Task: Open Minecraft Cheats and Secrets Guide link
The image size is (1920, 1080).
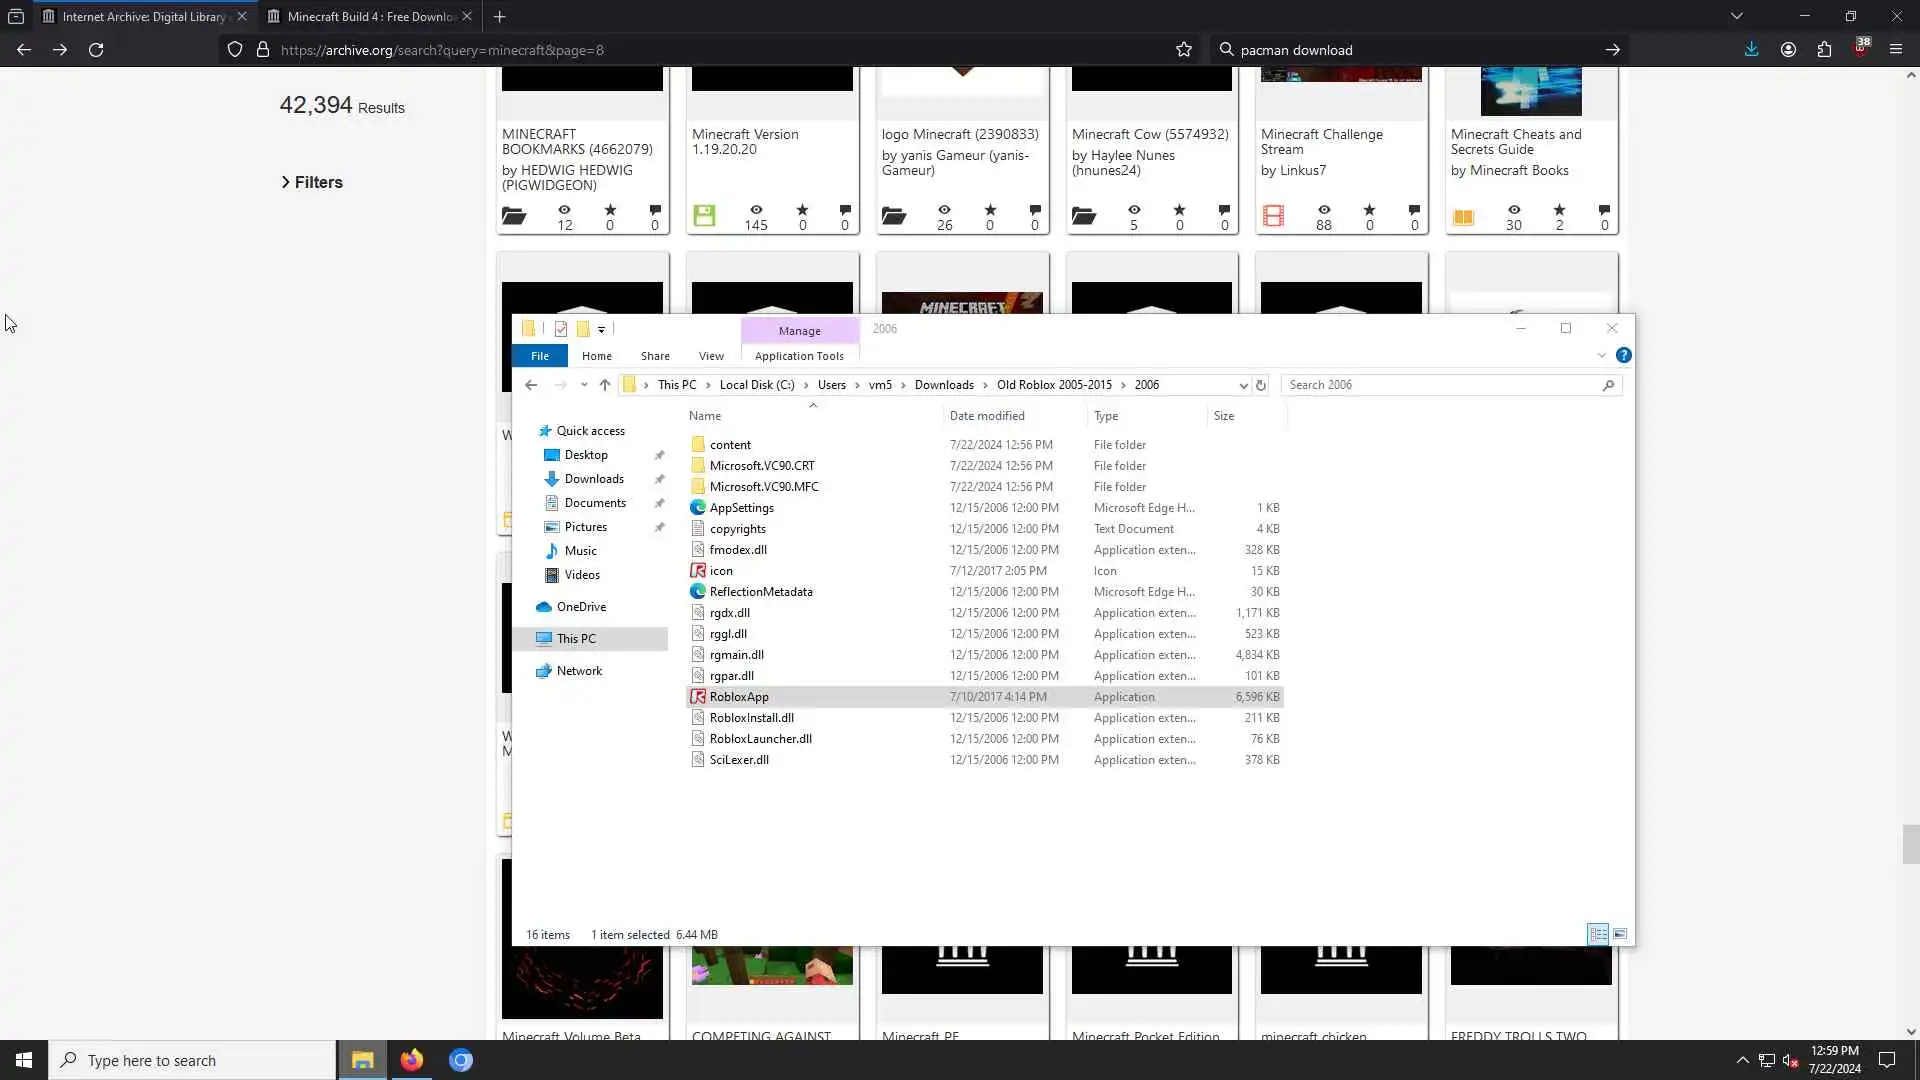Action: point(1515,141)
